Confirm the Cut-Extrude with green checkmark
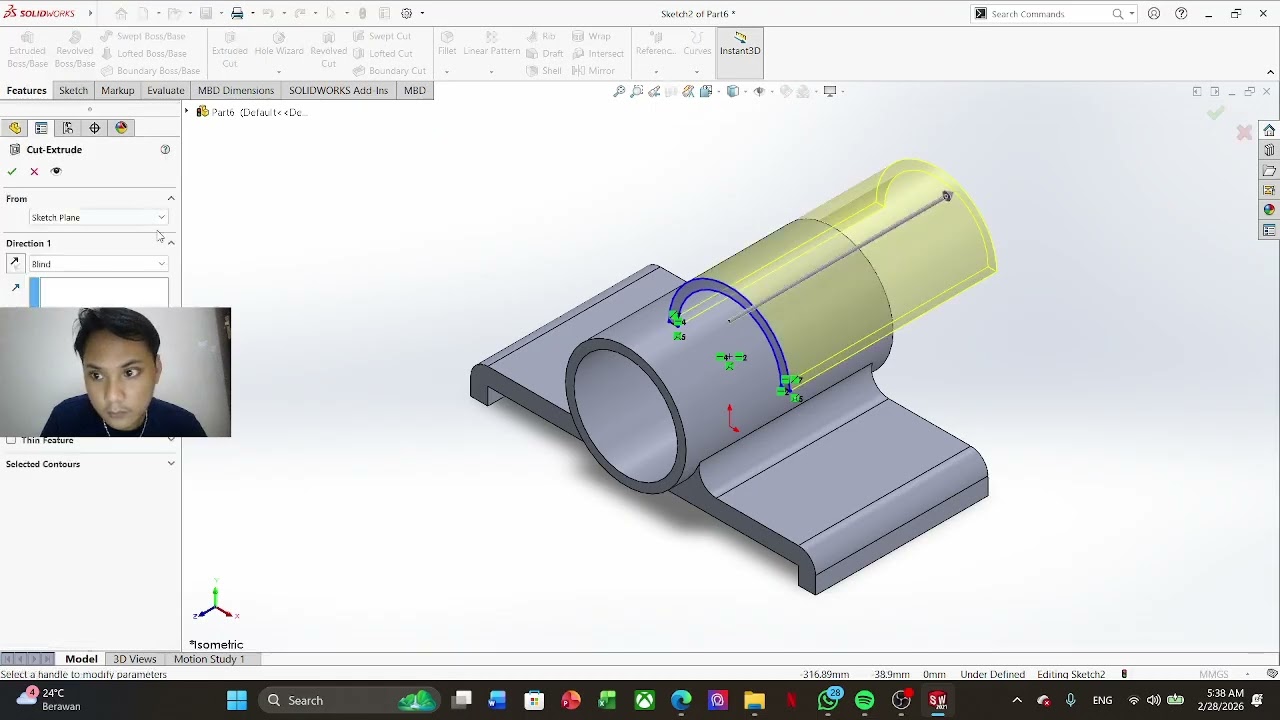The width and height of the screenshot is (1280, 720). 12,171
